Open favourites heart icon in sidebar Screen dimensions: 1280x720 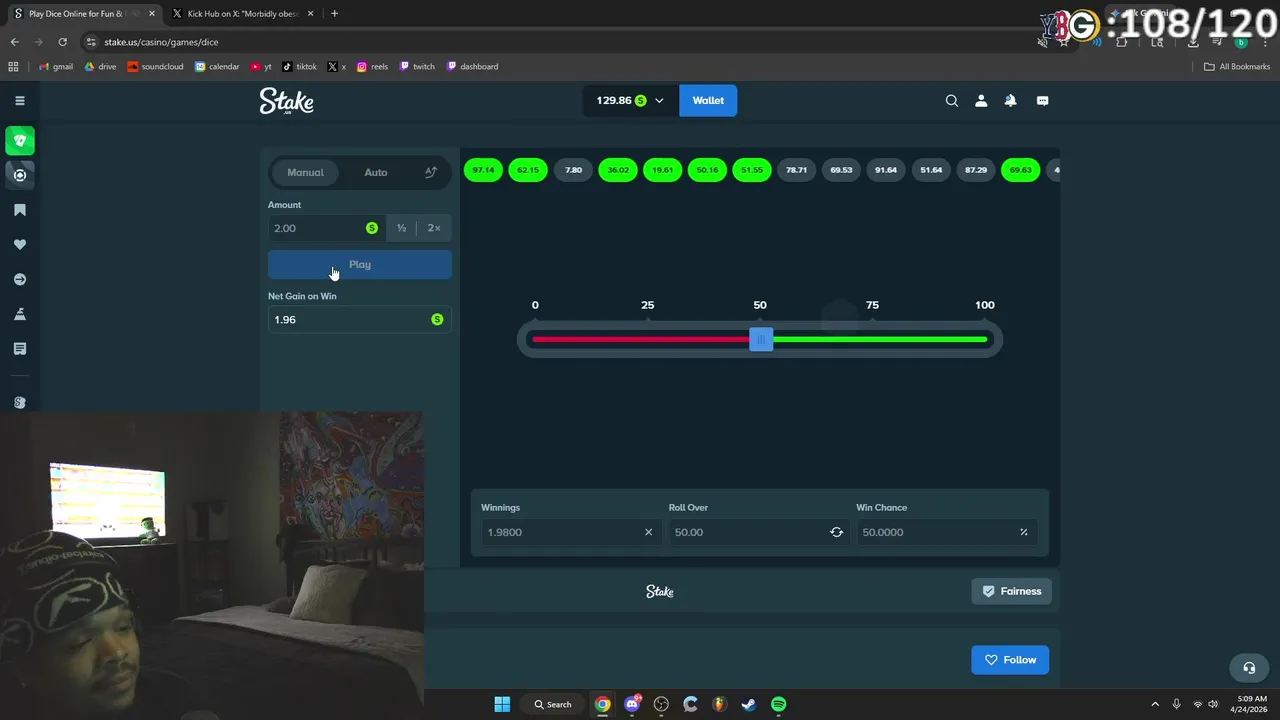pyautogui.click(x=20, y=245)
